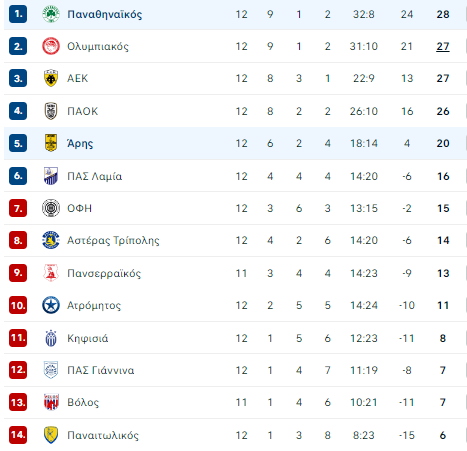Image resolution: width=467 pixels, height=451 pixels.
Task: Click the red rank 14 badge
Action: (x=18, y=435)
